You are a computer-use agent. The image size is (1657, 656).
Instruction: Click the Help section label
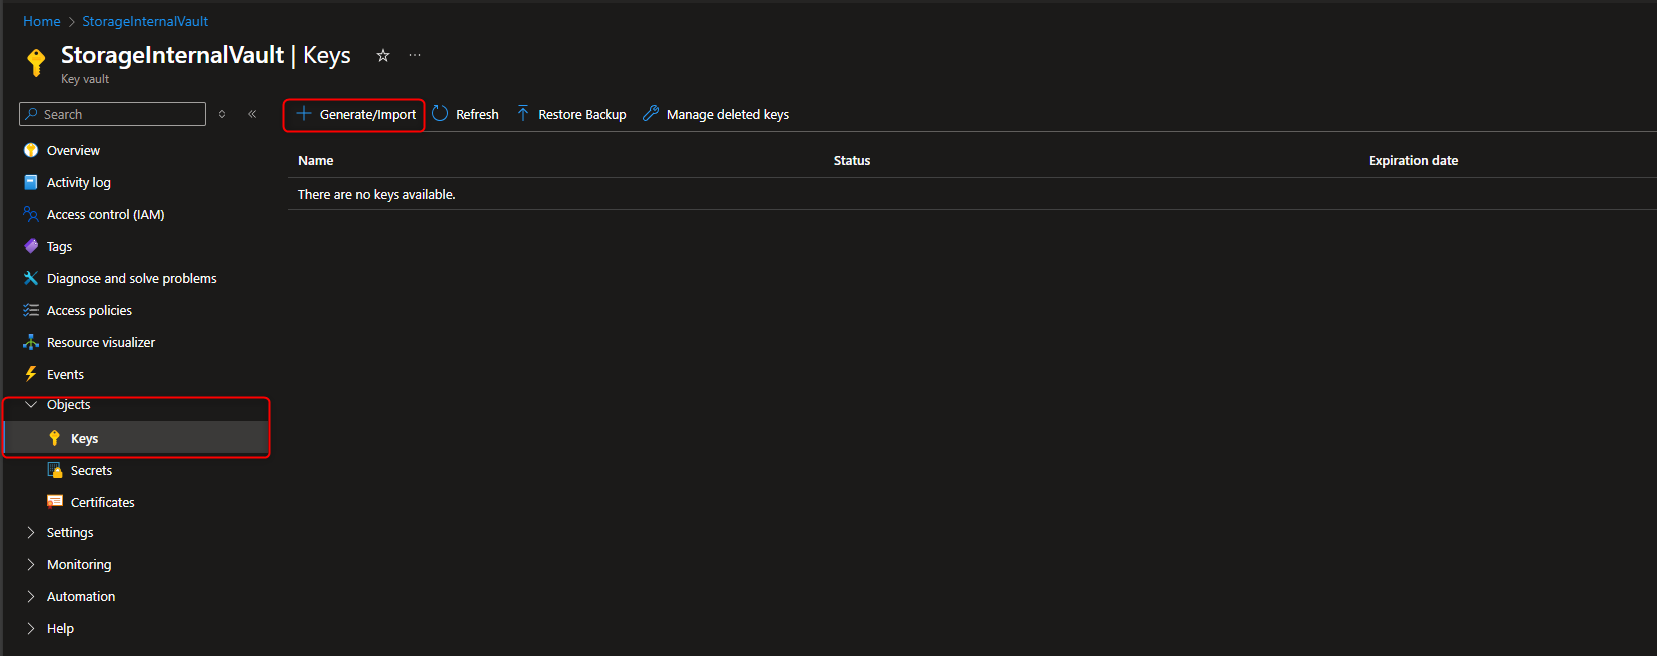coord(60,628)
